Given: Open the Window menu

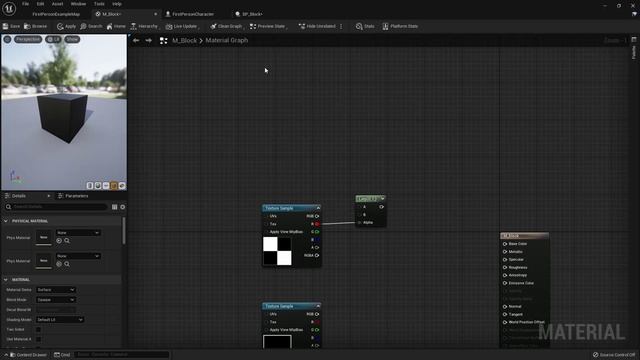Looking at the screenshot, I should pos(78,4).
